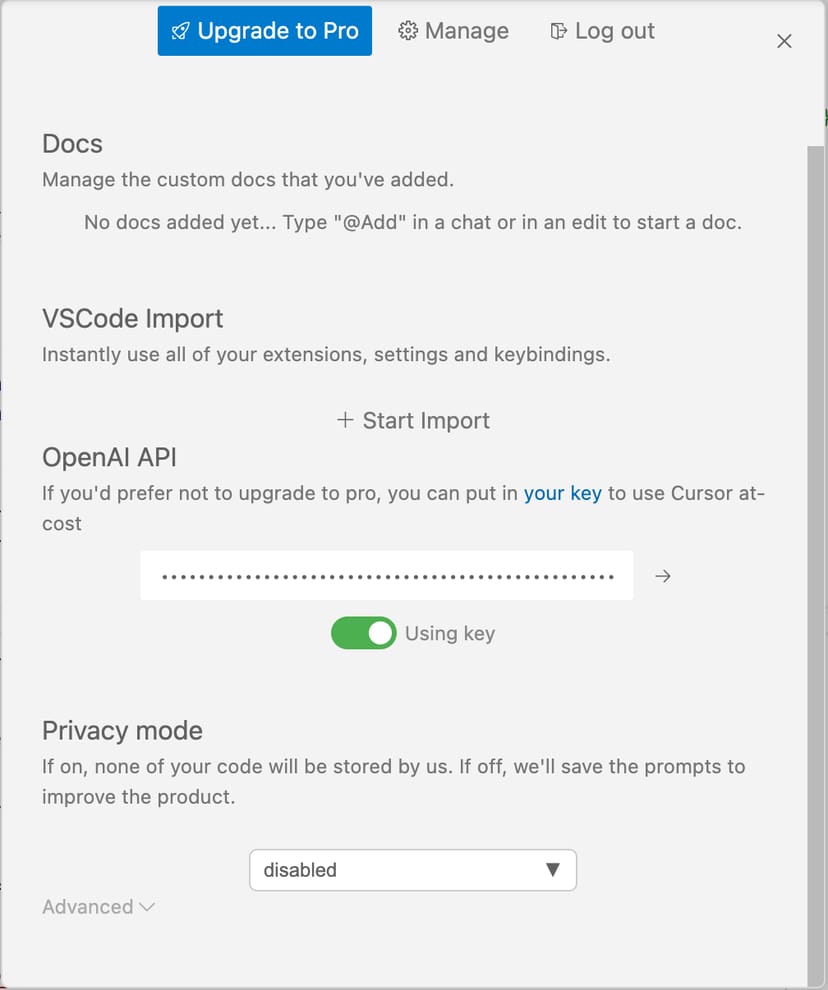Image resolution: width=828 pixels, height=990 pixels.
Task: Click the white knob of key toggle
Action: 380,633
